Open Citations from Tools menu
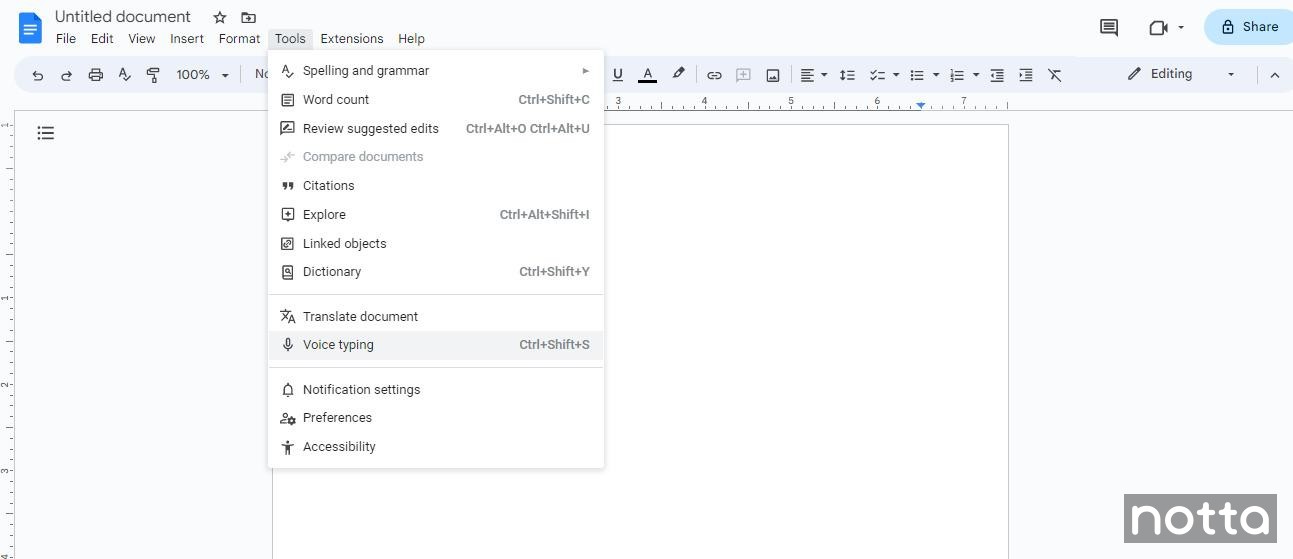This screenshot has width=1293, height=559. pos(436,186)
